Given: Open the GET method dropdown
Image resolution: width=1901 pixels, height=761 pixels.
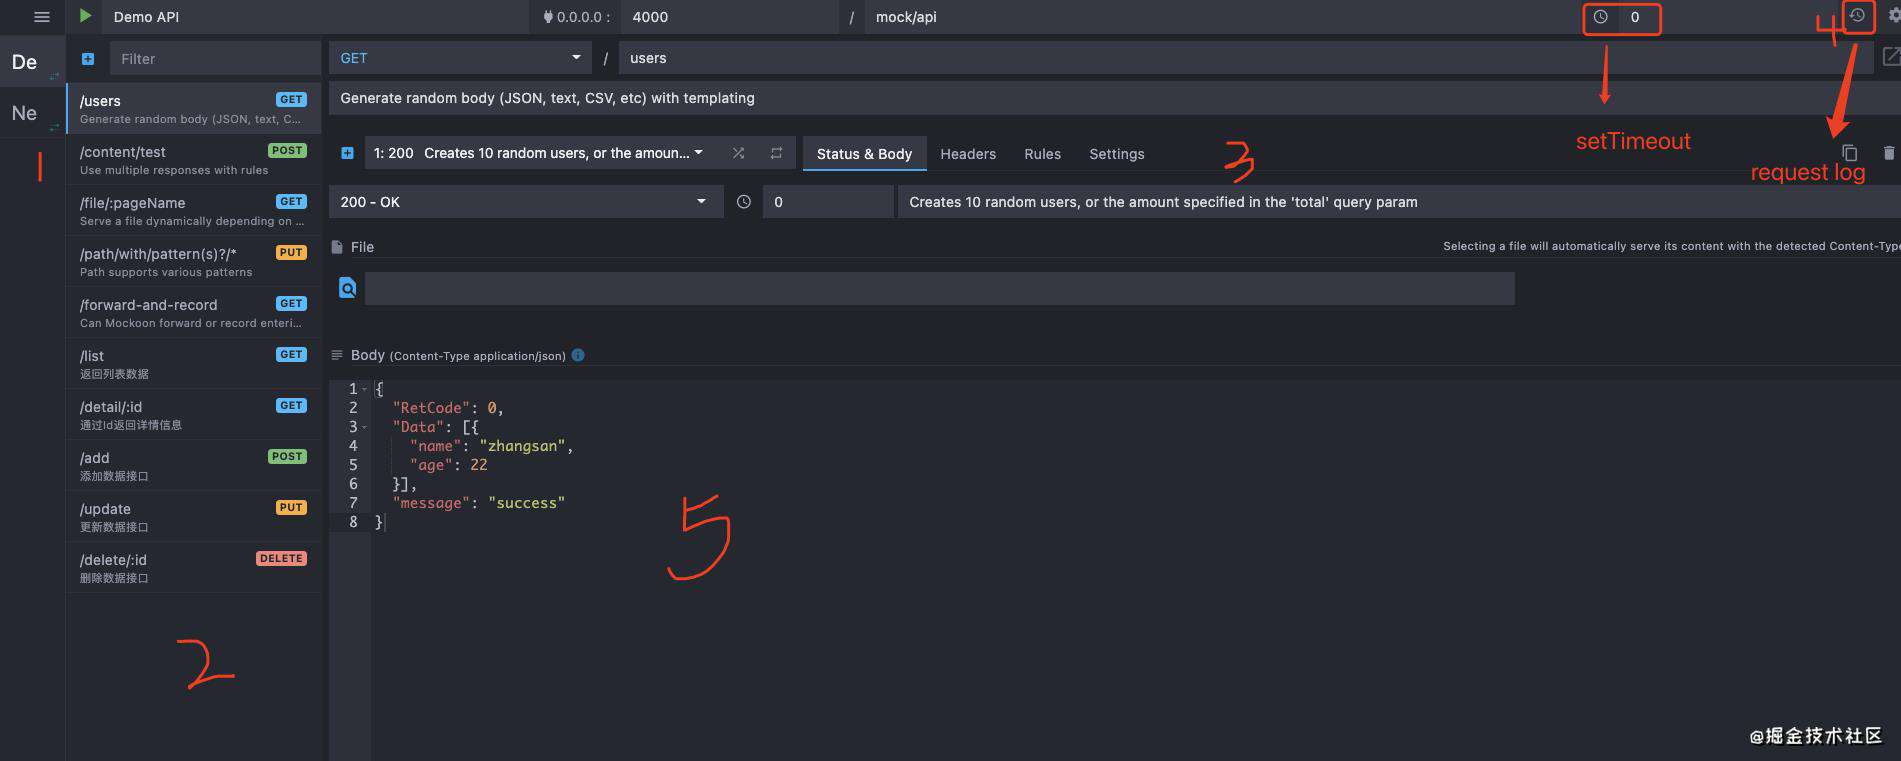Looking at the screenshot, I should tap(460, 58).
